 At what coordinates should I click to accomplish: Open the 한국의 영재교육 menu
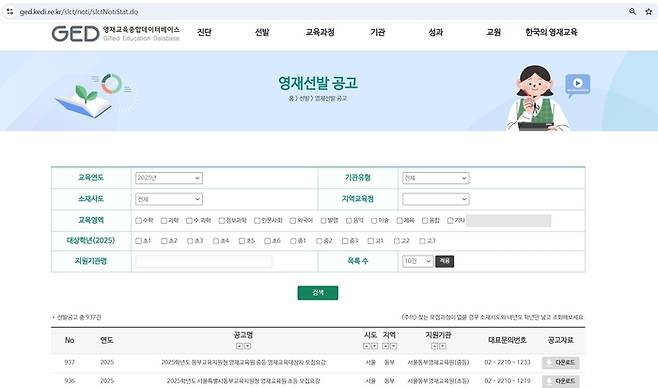point(551,32)
